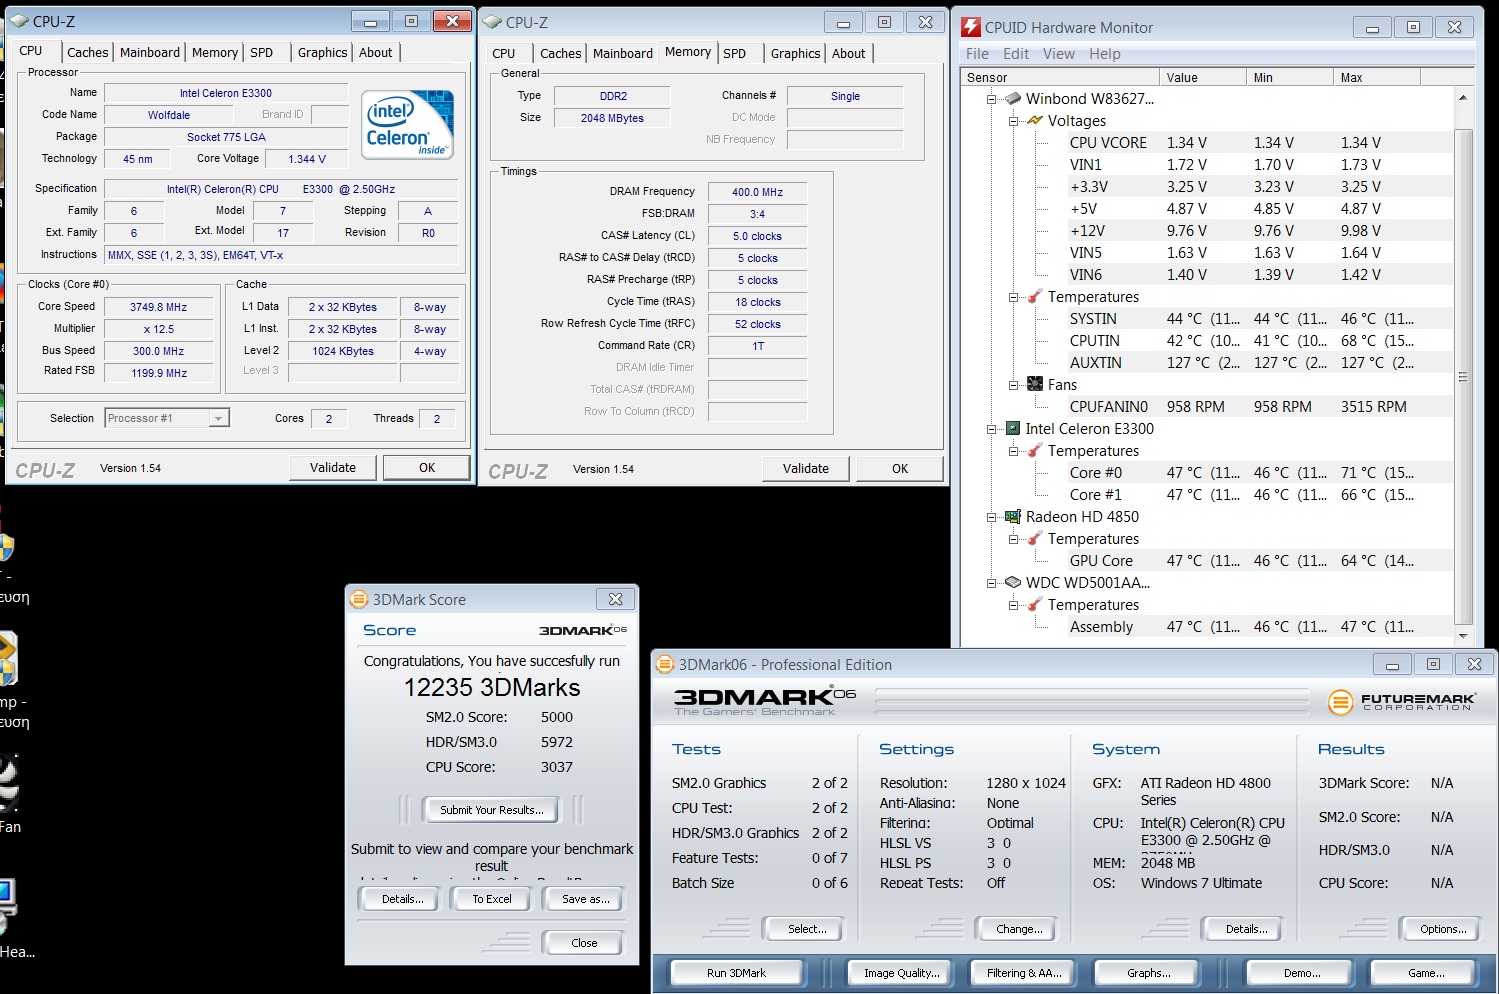The width and height of the screenshot is (1499, 994).
Task: Open the File menu in Hardware Monitor
Action: click(977, 53)
